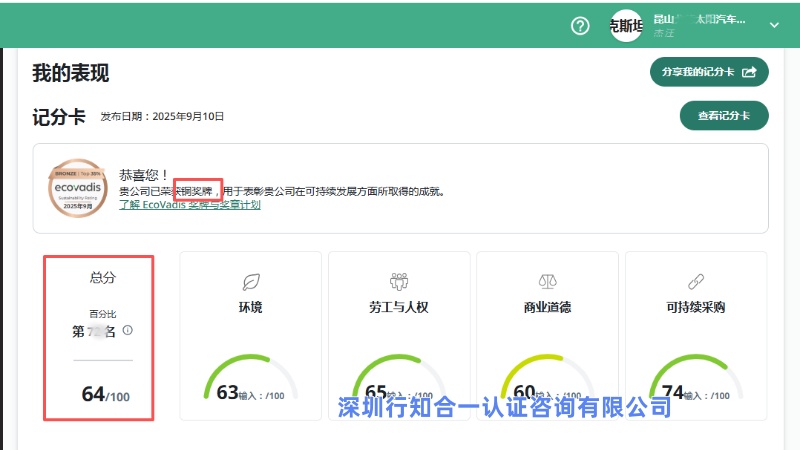Click the 分享我的记分卡 button
This screenshot has height=450, width=800.
709,72
